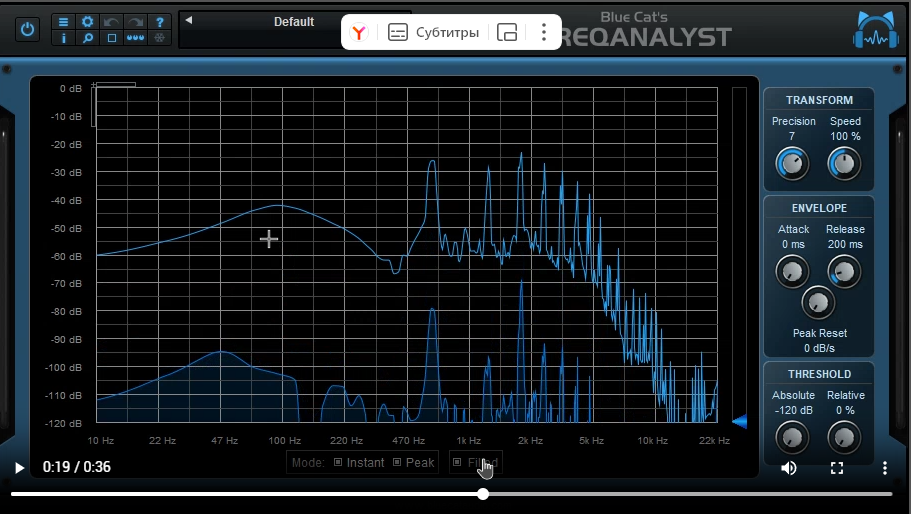
Task: Click the video volume speaker icon
Action: (x=788, y=468)
